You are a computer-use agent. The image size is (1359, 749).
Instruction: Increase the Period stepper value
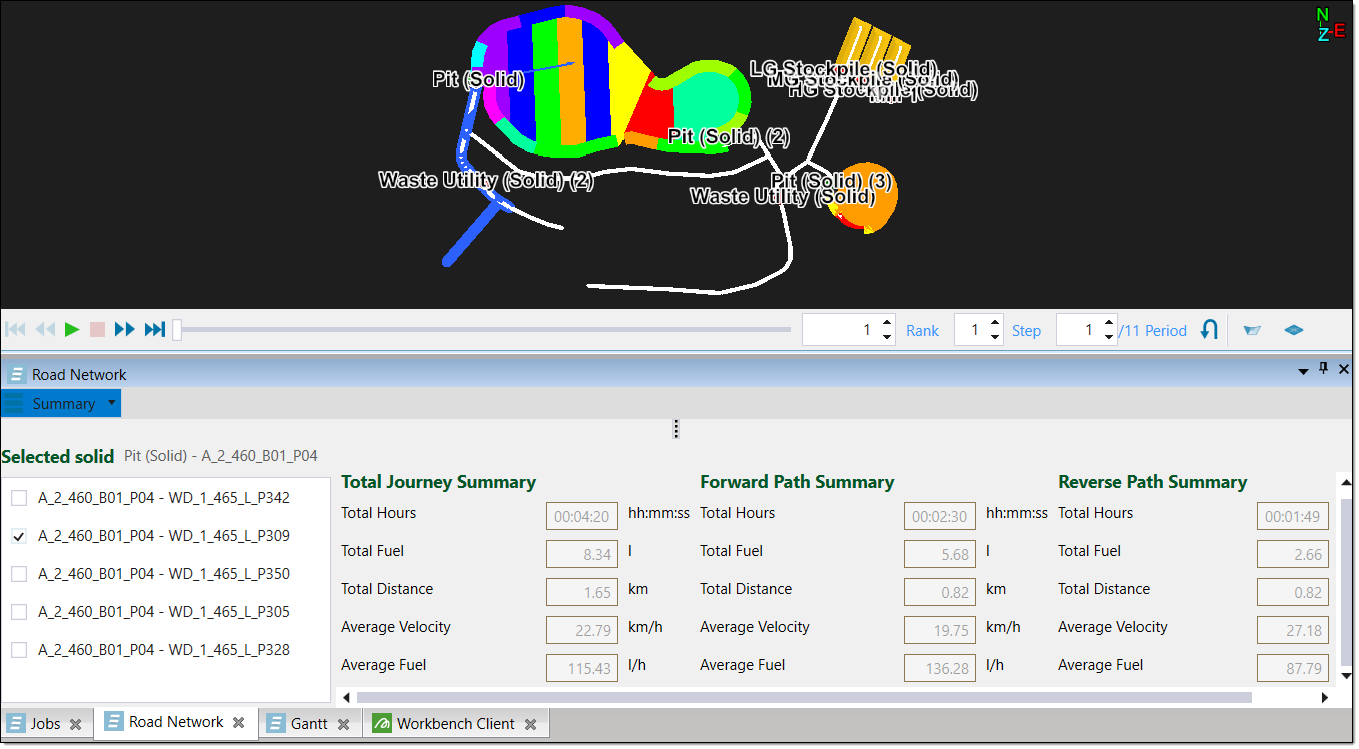point(1109,323)
